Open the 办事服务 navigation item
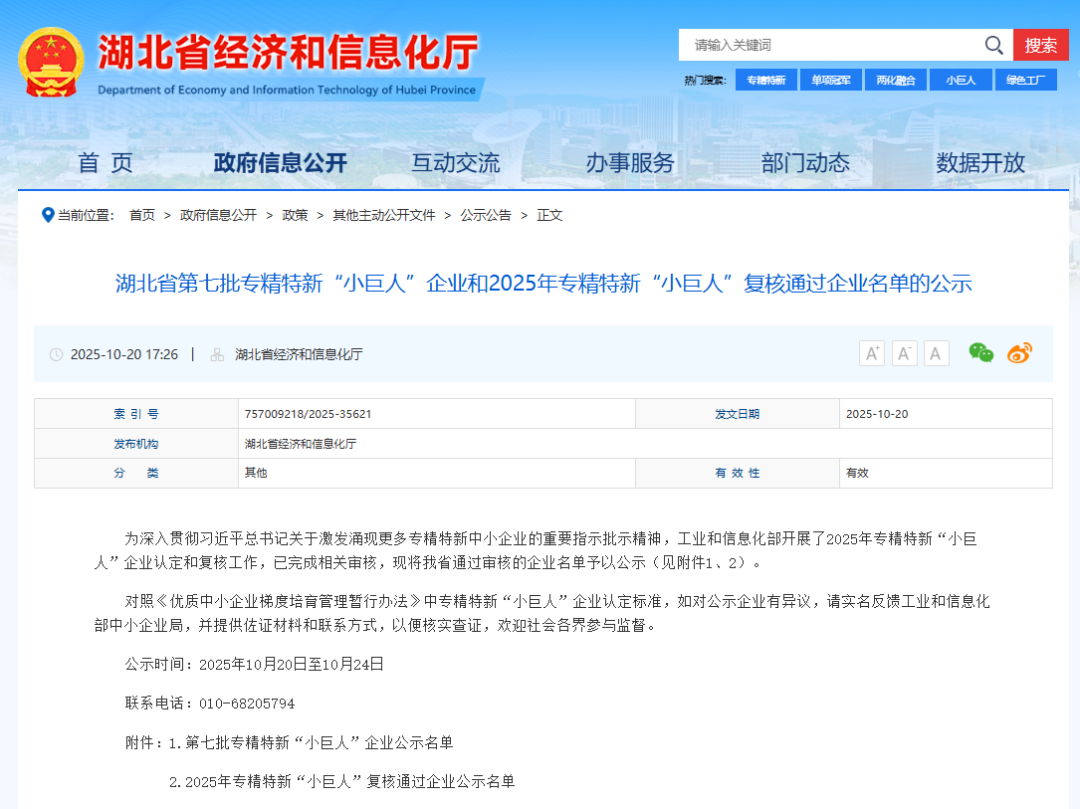 coord(630,163)
